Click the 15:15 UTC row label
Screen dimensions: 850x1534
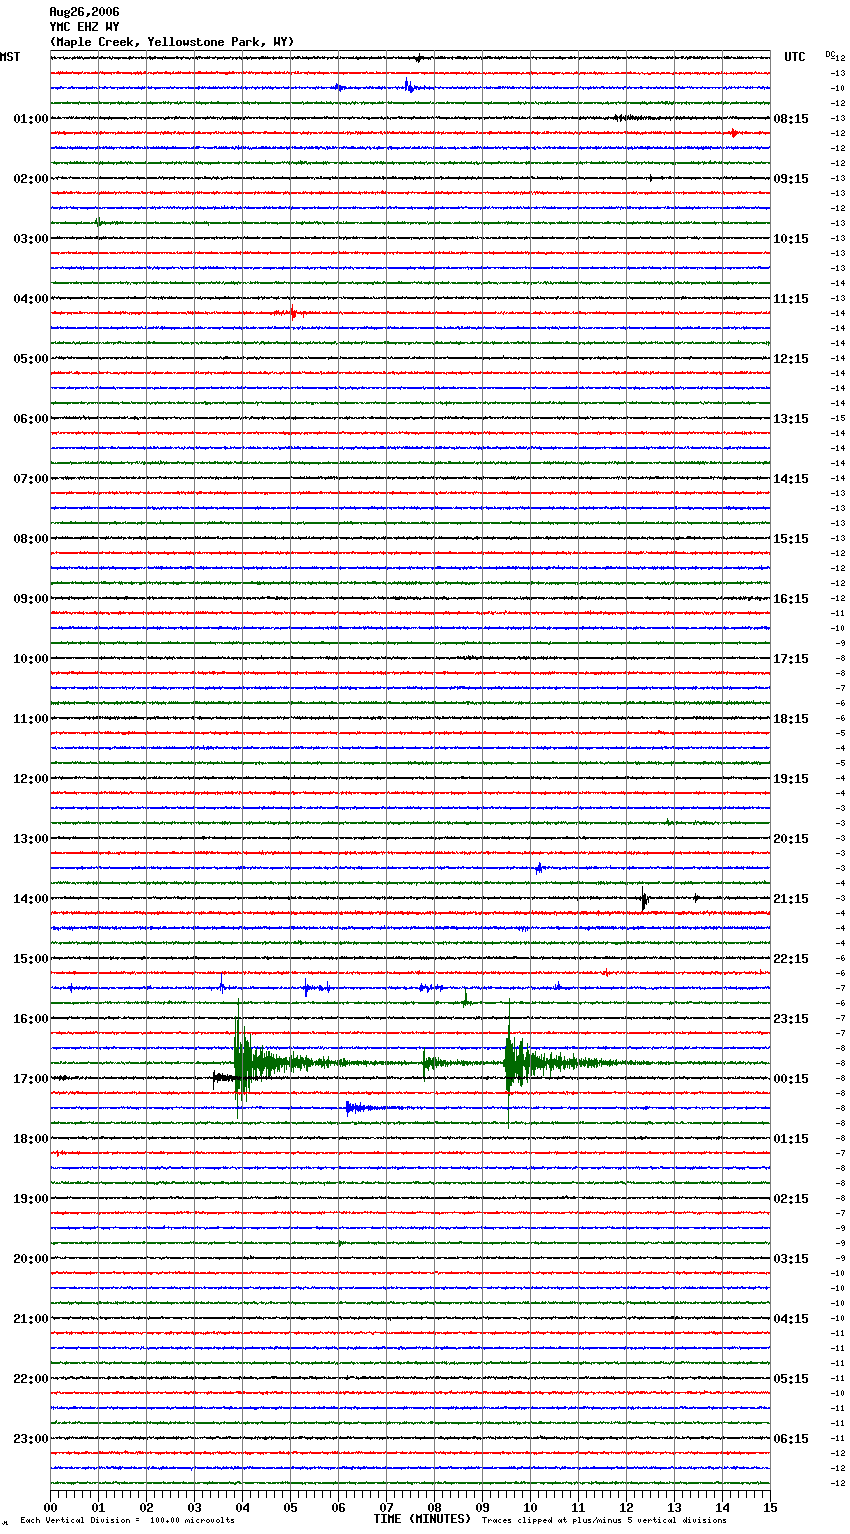pos(791,539)
